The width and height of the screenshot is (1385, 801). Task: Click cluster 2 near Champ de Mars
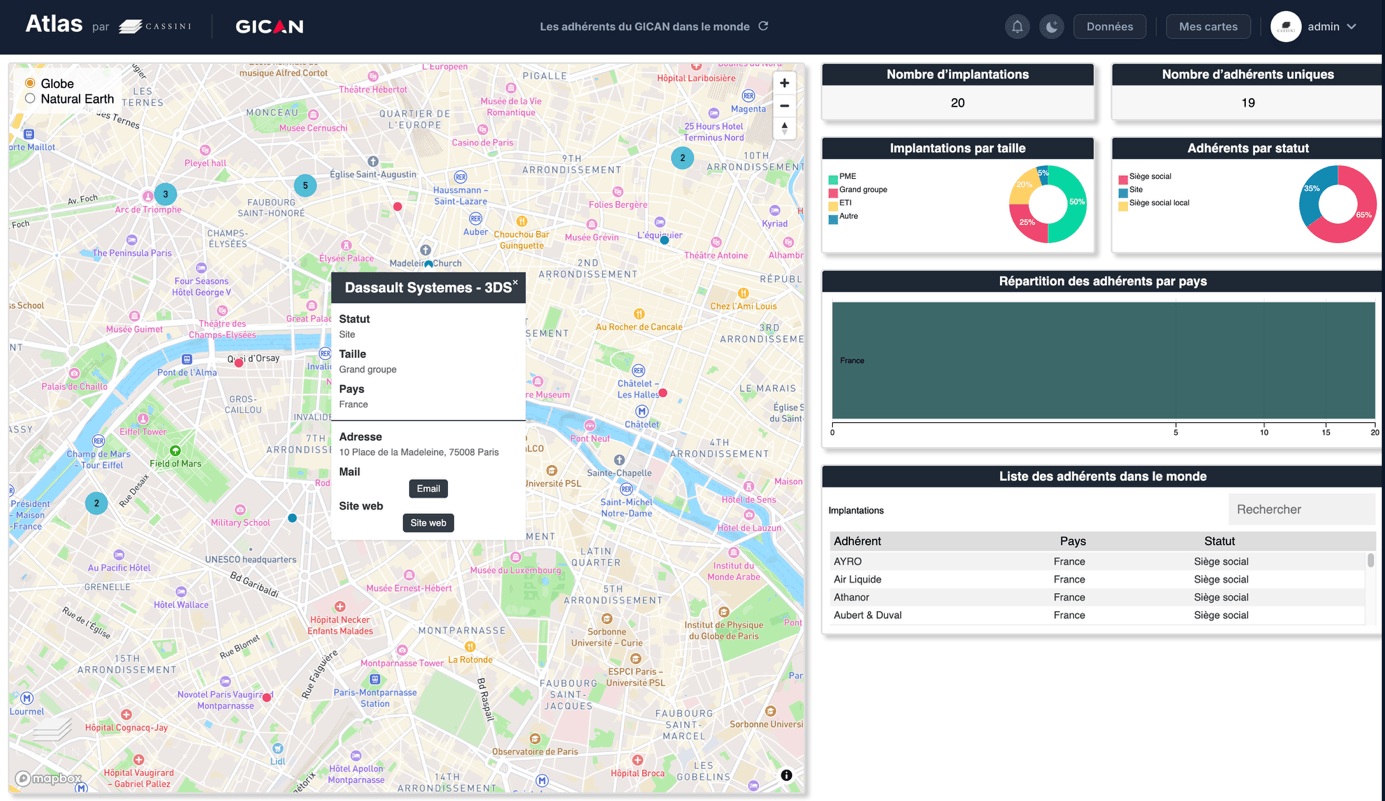pyautogui.click(x=96, y=503)
